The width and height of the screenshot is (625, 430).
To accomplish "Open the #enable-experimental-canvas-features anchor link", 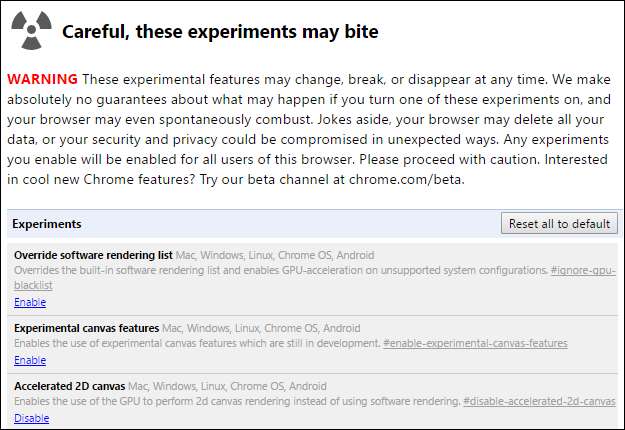I will coord(475,344).
